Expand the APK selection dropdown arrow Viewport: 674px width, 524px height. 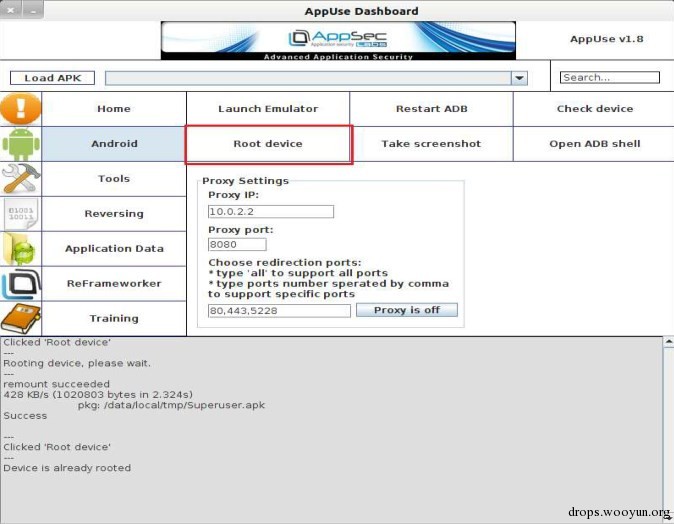coord(519,78)
